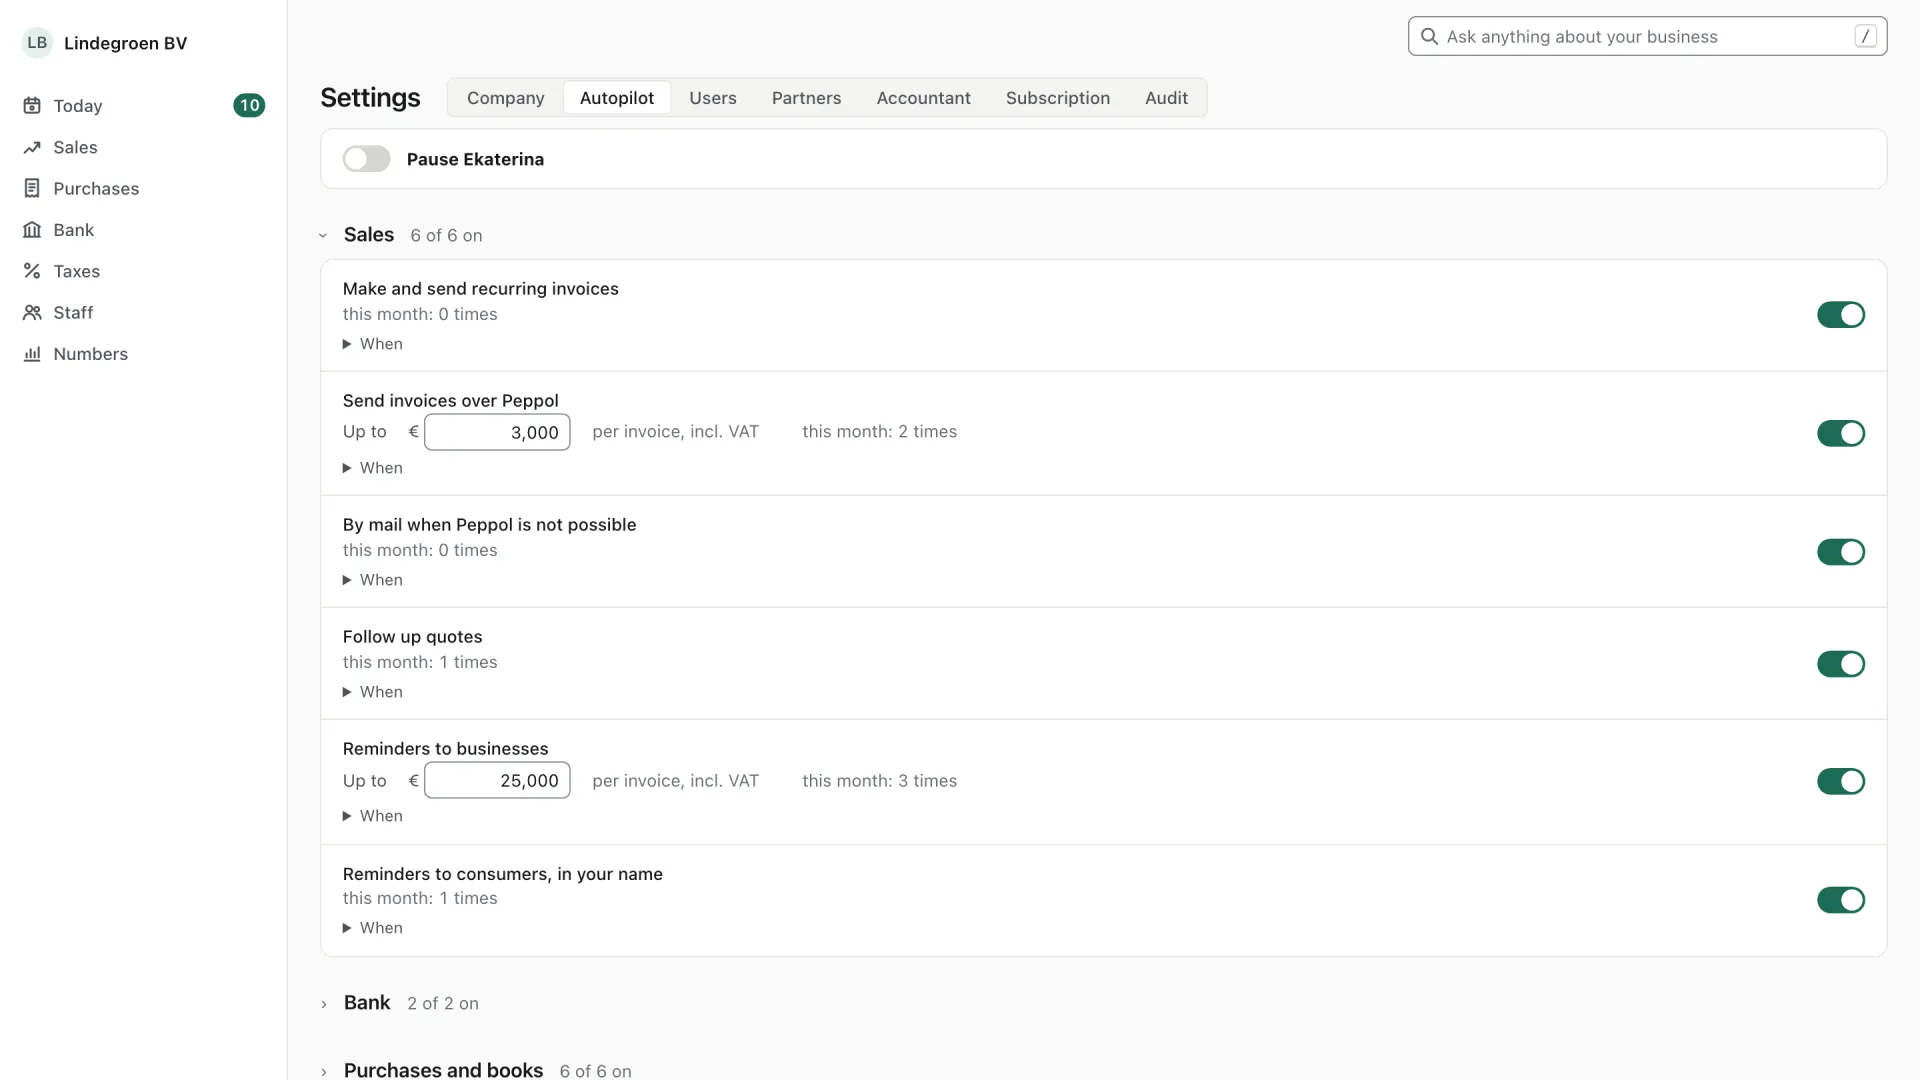Open the Today calendar icon in sidebar

click(32, 106)
